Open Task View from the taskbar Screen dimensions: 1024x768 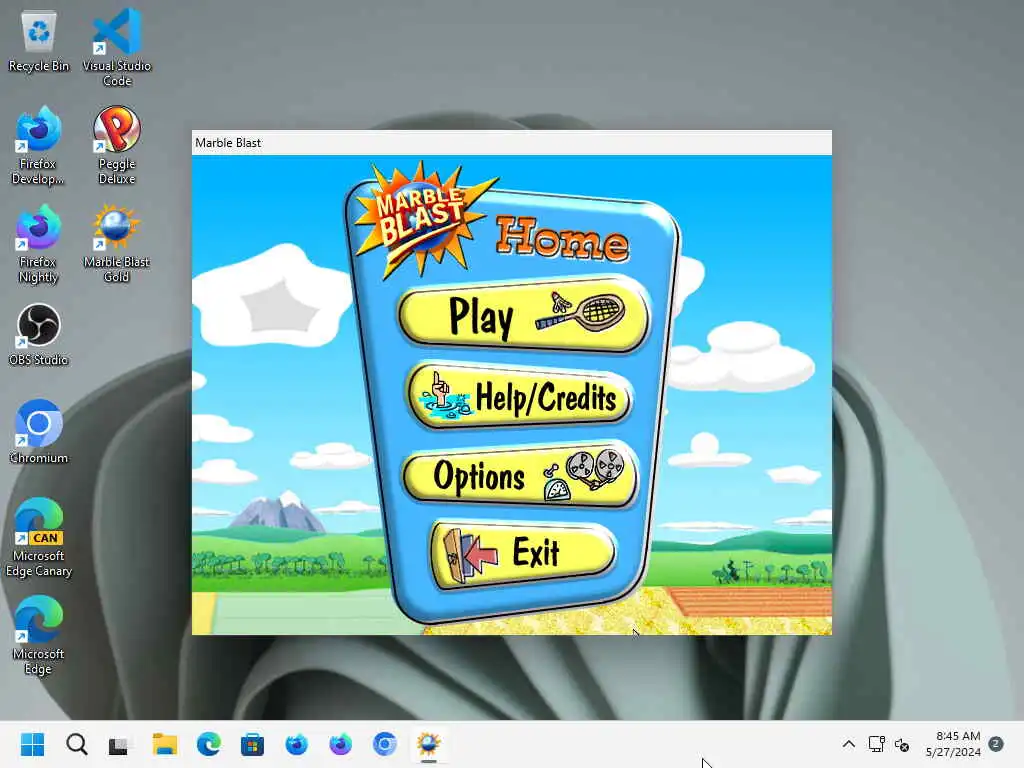coord(120,744)
